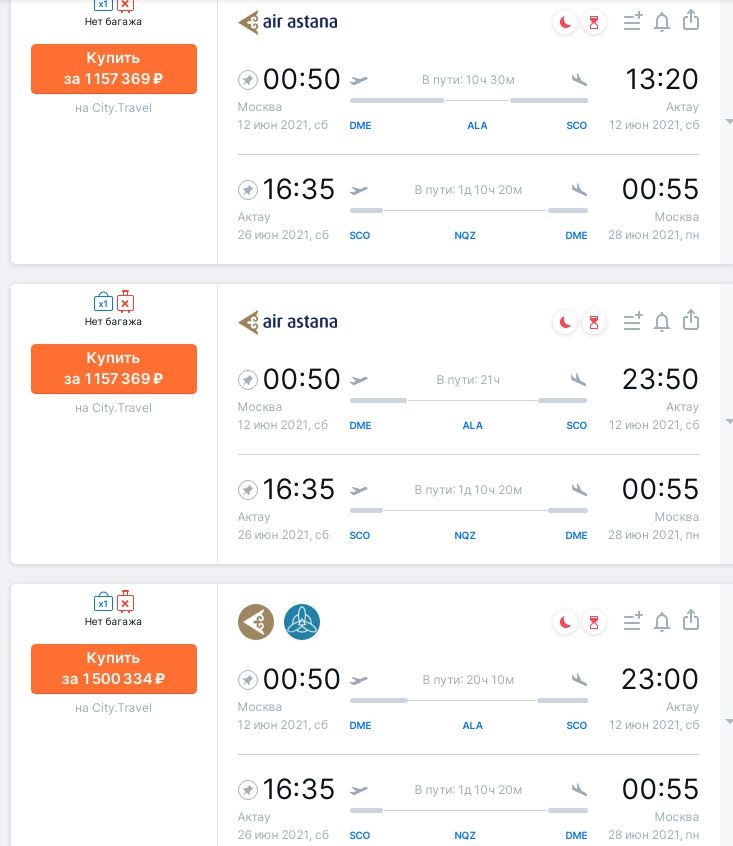The height and width of the screenshot is (846, 733).
Task: Click the bell icon on the 1 500 334 ₽ ticket
Action: coord(662,622)
